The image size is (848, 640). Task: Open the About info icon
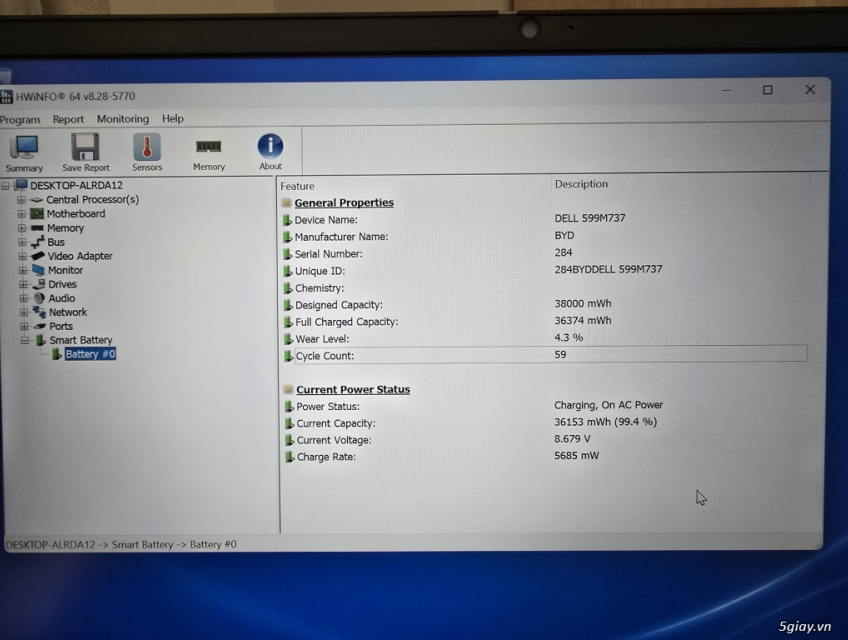pyautogui.click(x=269, y=145)
